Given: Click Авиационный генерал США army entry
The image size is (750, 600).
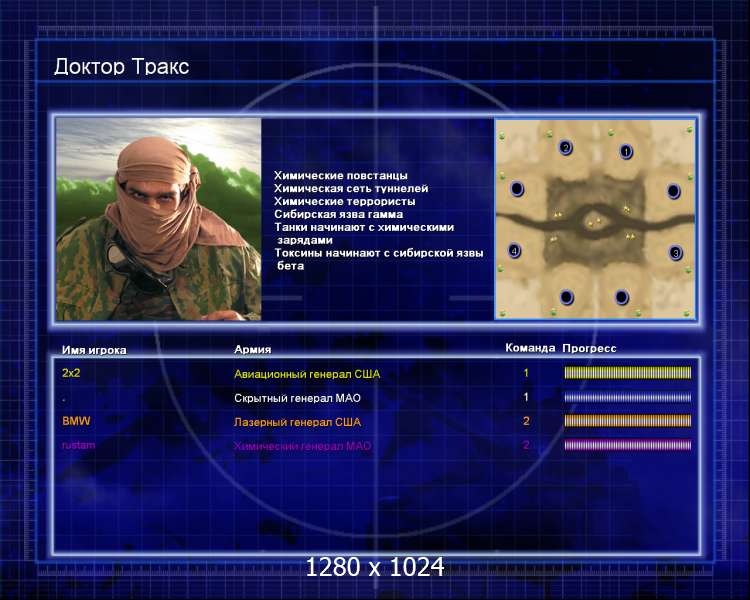Looking at the screenshot, I should pos(307,374).
